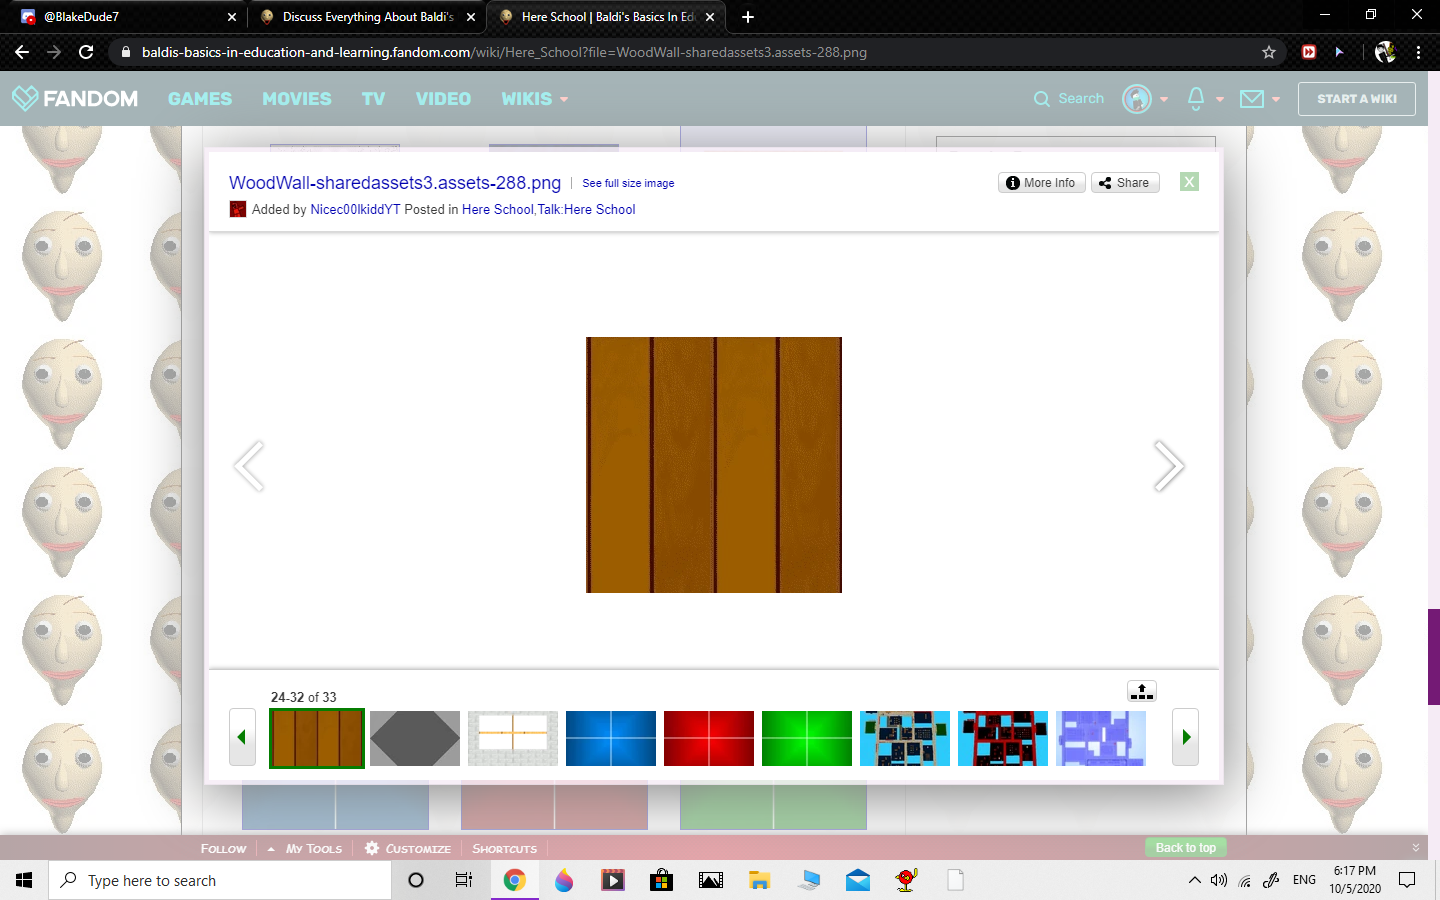Close the Here School browser tab
This screenshot has height=900, width=1440.
pyautogui.click(x=710, y=17)
